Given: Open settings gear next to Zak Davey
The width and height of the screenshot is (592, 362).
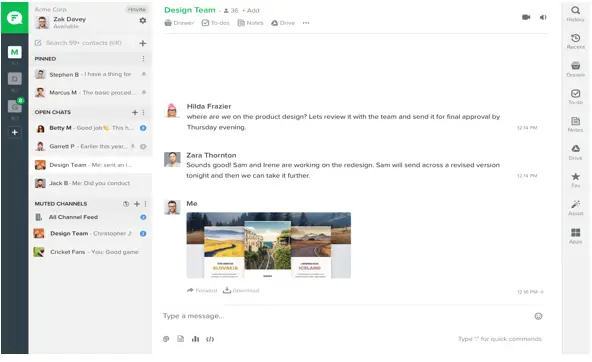Looking at the screenshot, I should 143,20.
